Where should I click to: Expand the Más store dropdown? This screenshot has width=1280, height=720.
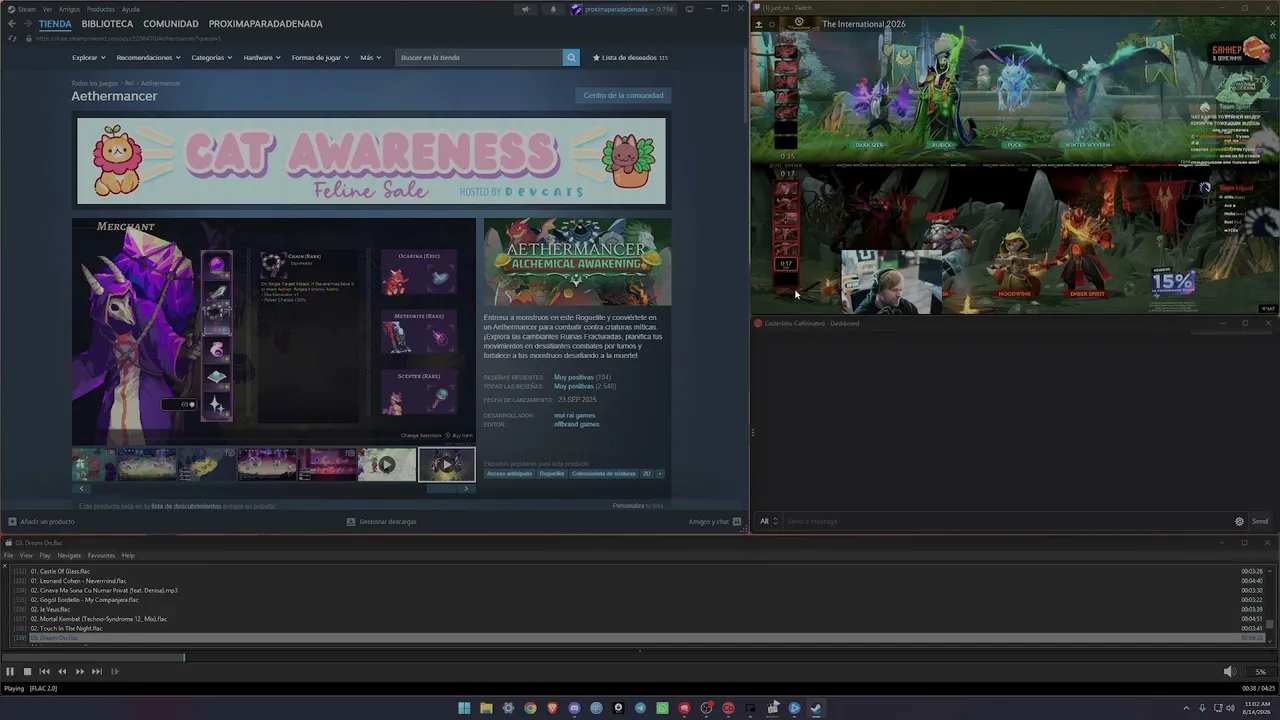[370, 57]
